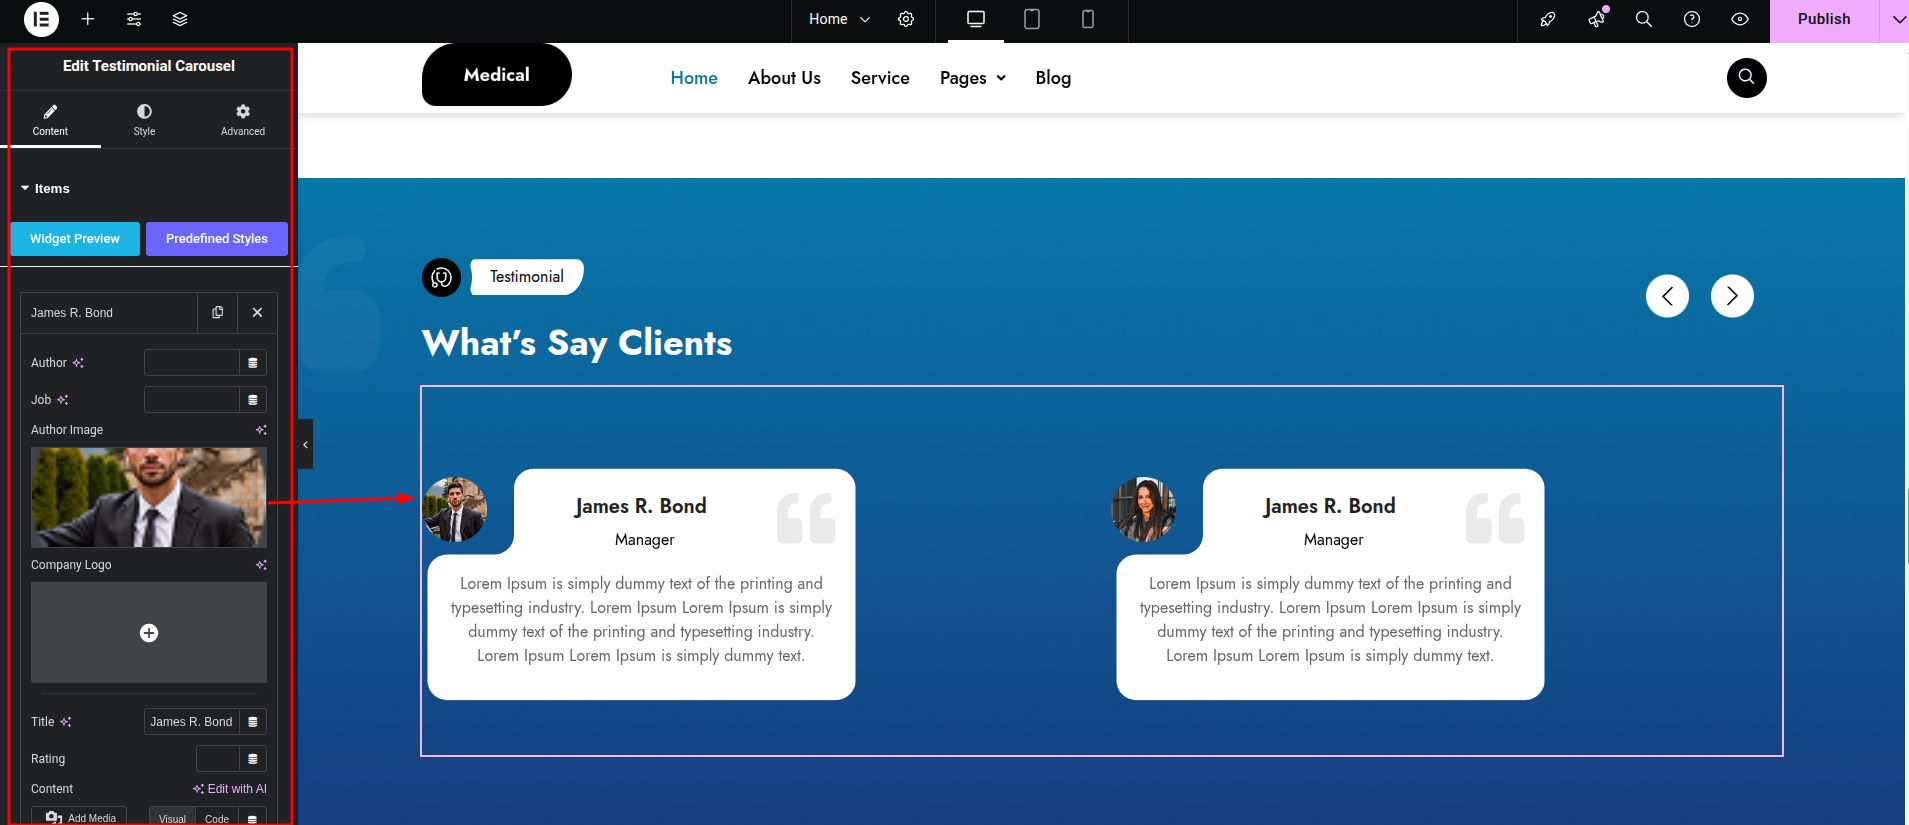1909x825 pixels.
Task: Switch to tablet responsive view
Action: (1032, 19)
